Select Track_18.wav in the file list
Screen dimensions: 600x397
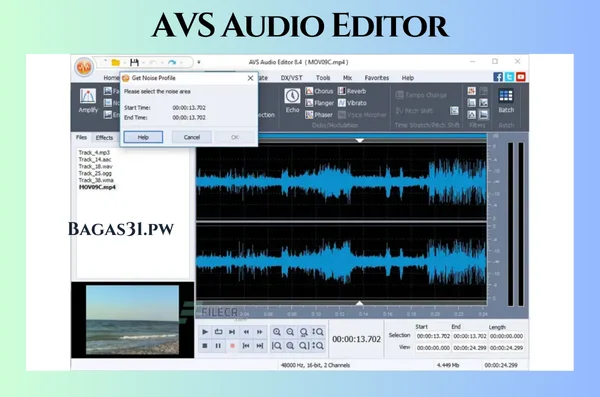[x=95, y=166]
